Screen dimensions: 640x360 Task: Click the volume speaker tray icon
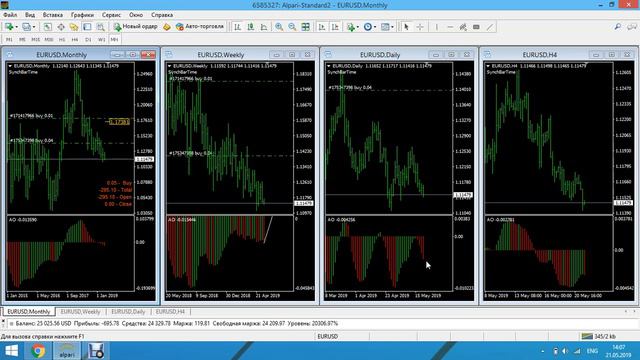[565, 351]
